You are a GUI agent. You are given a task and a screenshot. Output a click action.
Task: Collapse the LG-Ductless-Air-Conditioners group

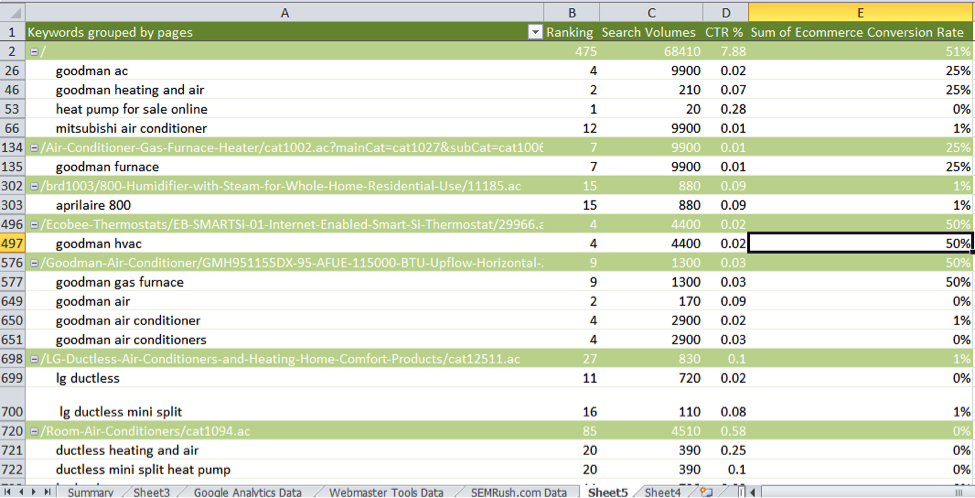pyautogui.click(x=34, y=359)
